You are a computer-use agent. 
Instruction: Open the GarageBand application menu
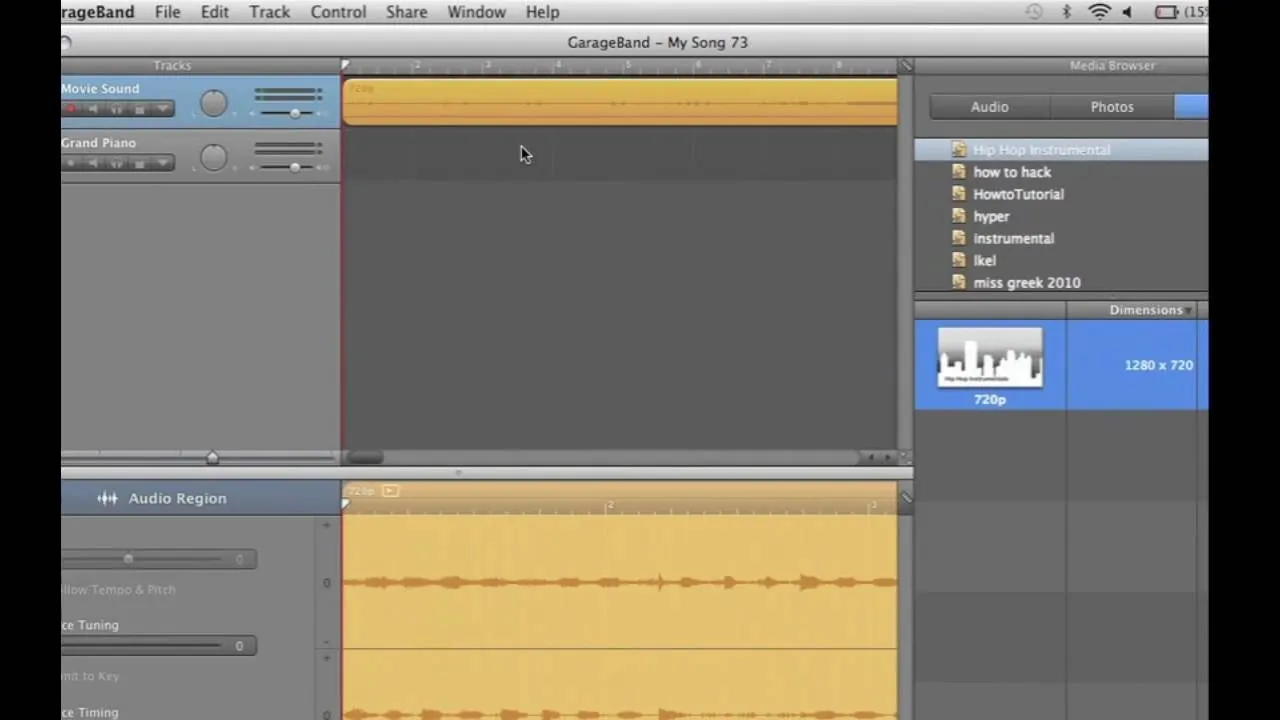98,12
